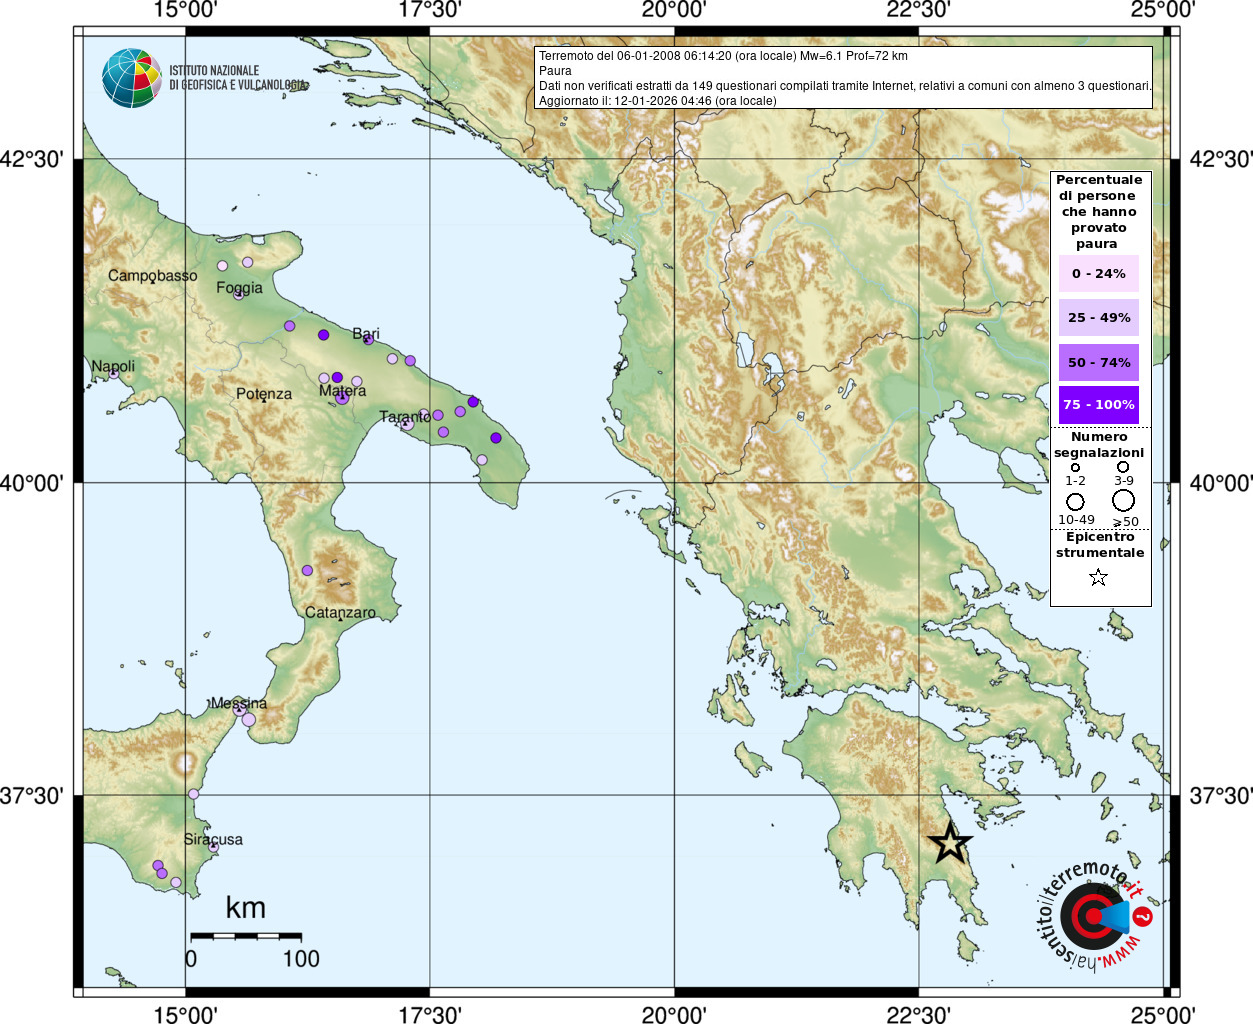The height and width of the screenshot is (1024, 1253).
Task: Click the ≥50 reports circle in legend
Action: pyautogui.click(x=1124, y=501)
